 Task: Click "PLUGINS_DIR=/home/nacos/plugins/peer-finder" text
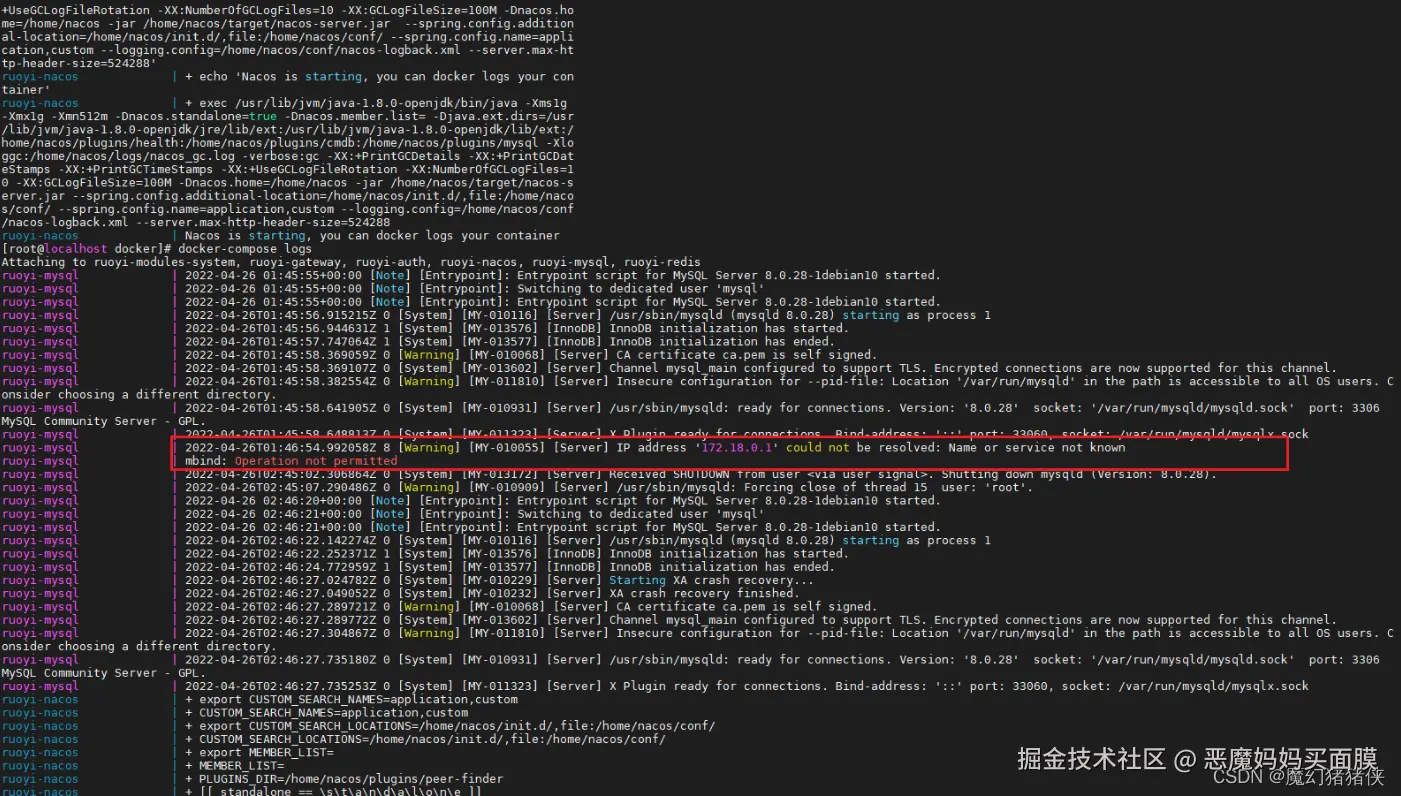coord(351,779)
